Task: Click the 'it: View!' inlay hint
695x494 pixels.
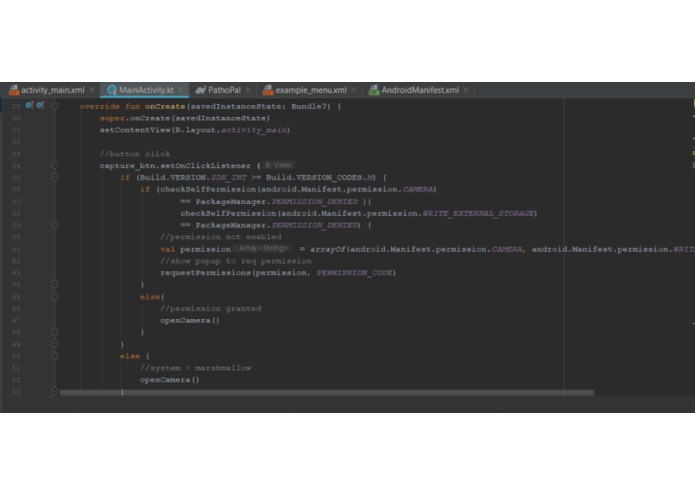Action: 279,165
